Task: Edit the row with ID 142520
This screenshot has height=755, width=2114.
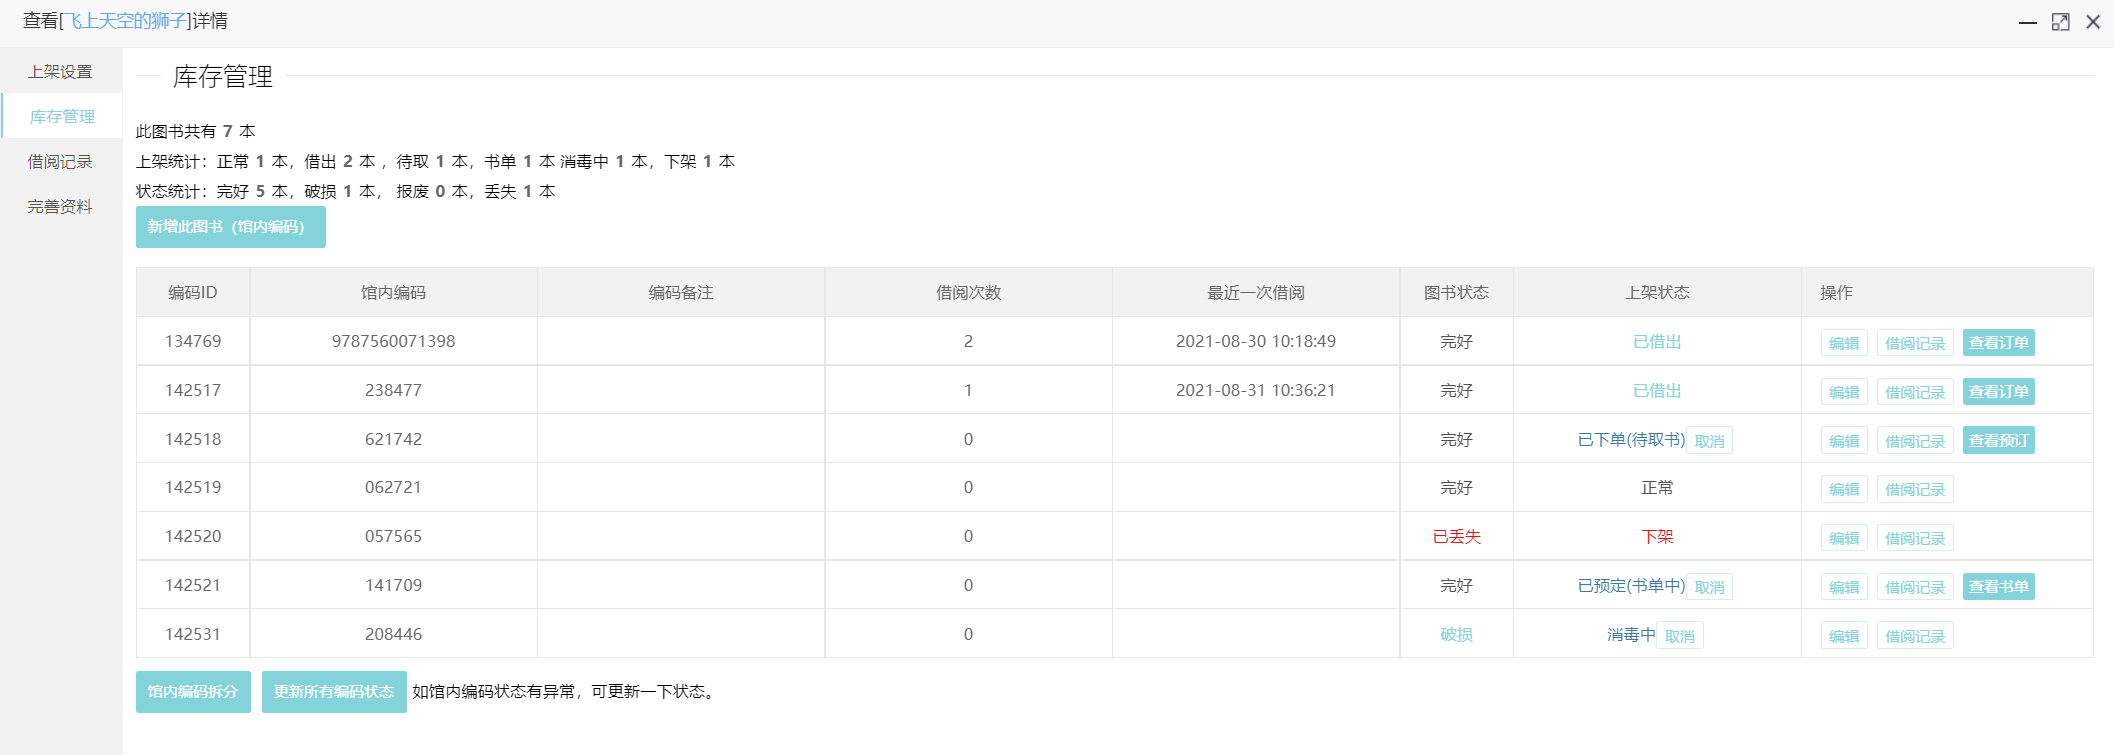Action: 1844,538
